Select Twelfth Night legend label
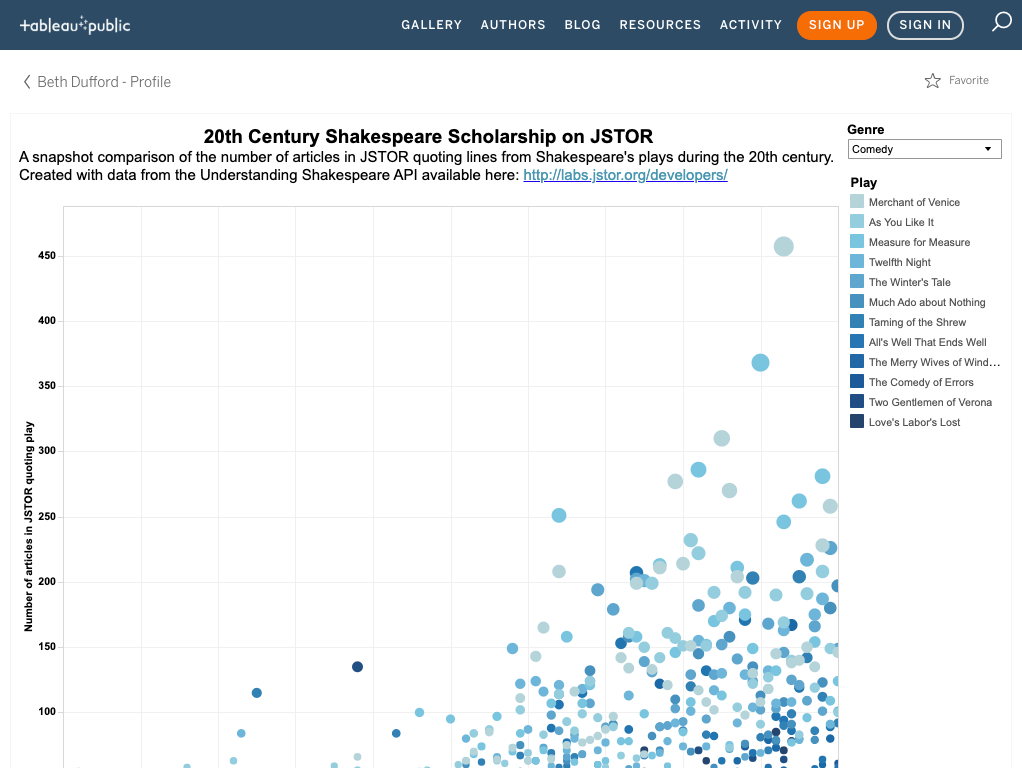The width and height of the screenshot is (1022, 768). (899, 262)
